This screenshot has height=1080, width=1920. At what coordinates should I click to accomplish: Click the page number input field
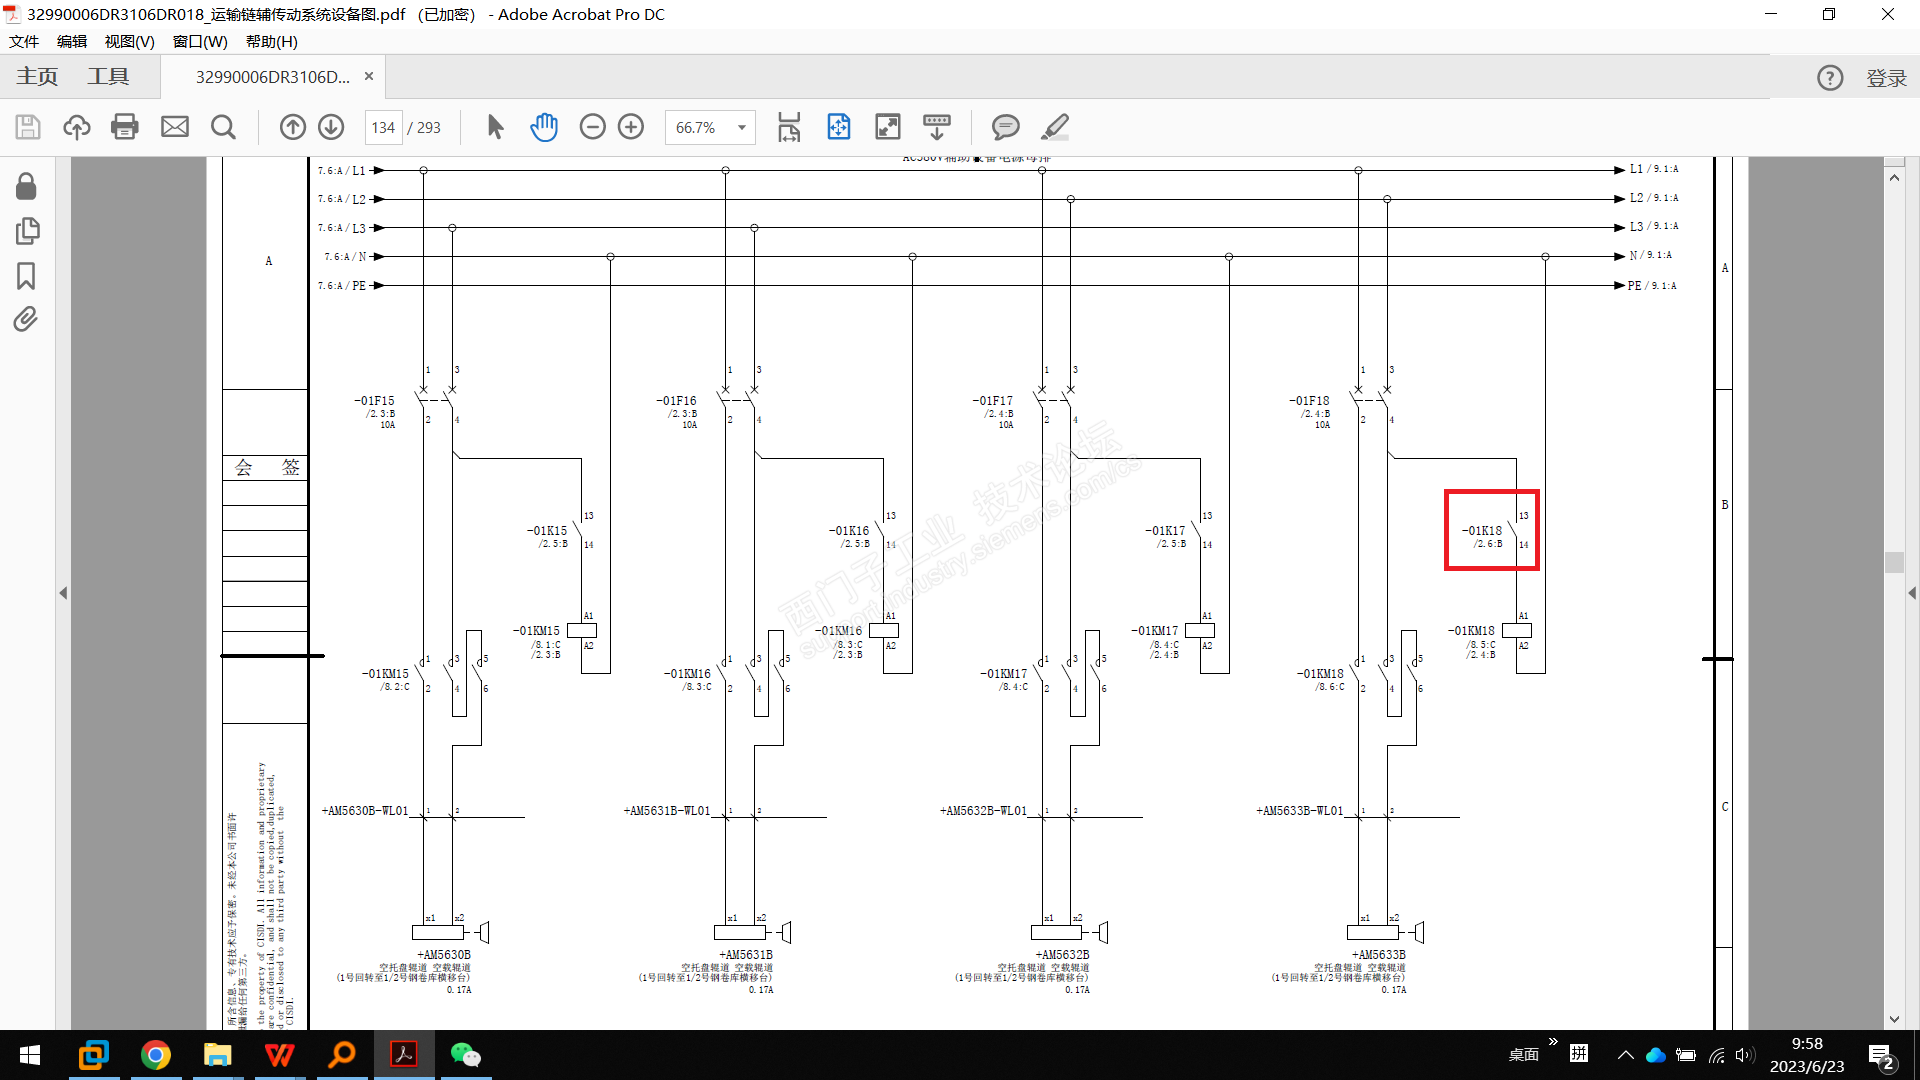point(383,128)
